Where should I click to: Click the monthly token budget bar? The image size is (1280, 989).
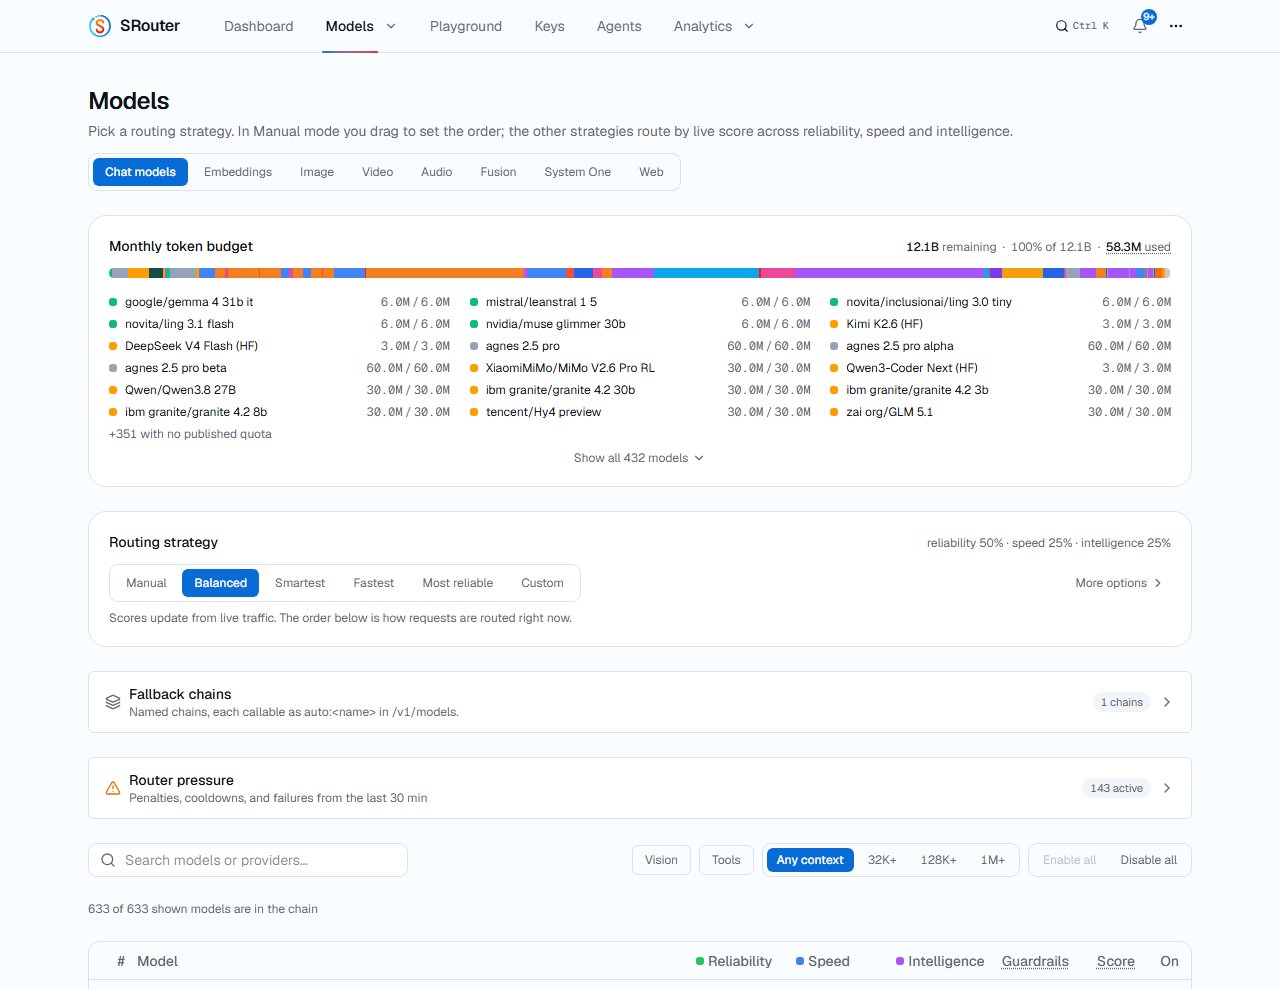tap(640, 273)
